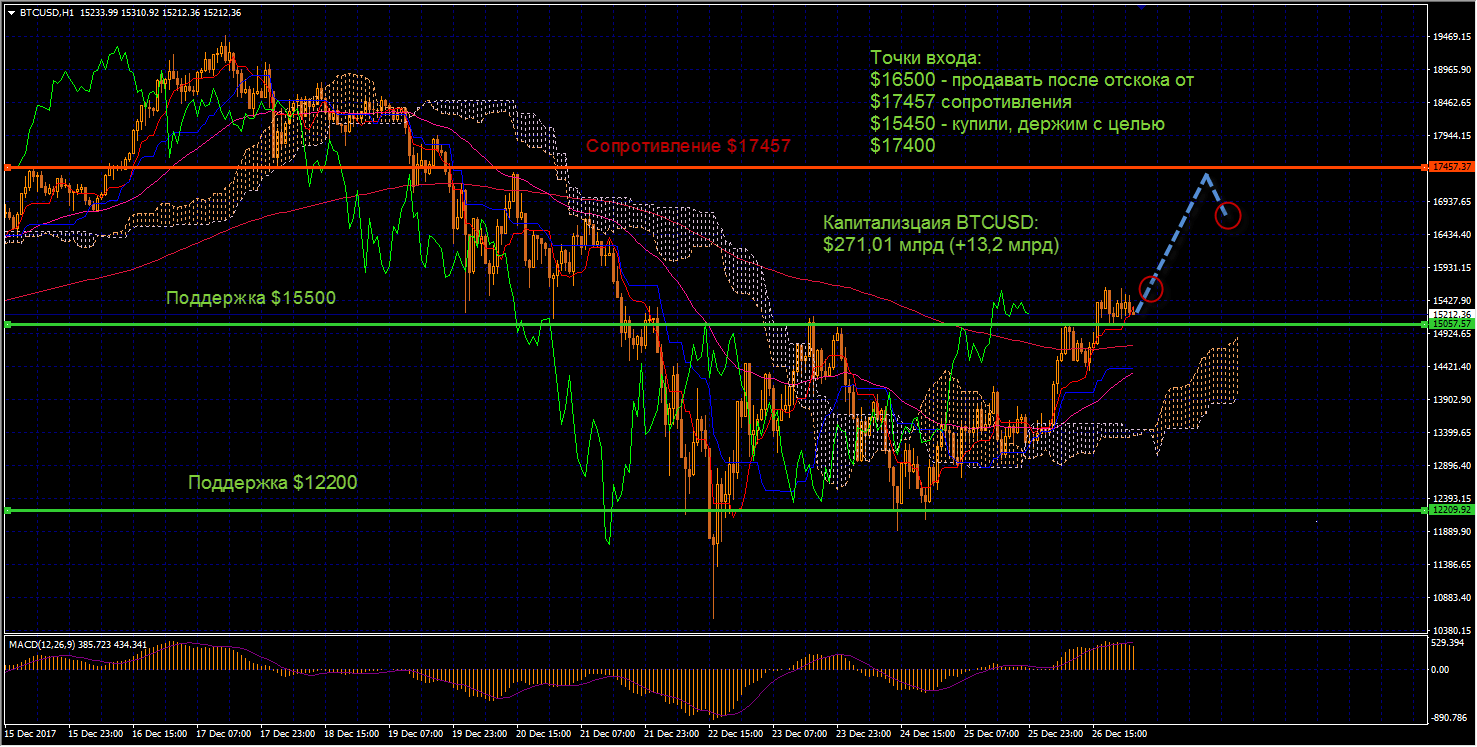Click the 15931.15 price scale label
Image resolution: width=1477 pixels, height=747 pixels.
coord(1451,268)
